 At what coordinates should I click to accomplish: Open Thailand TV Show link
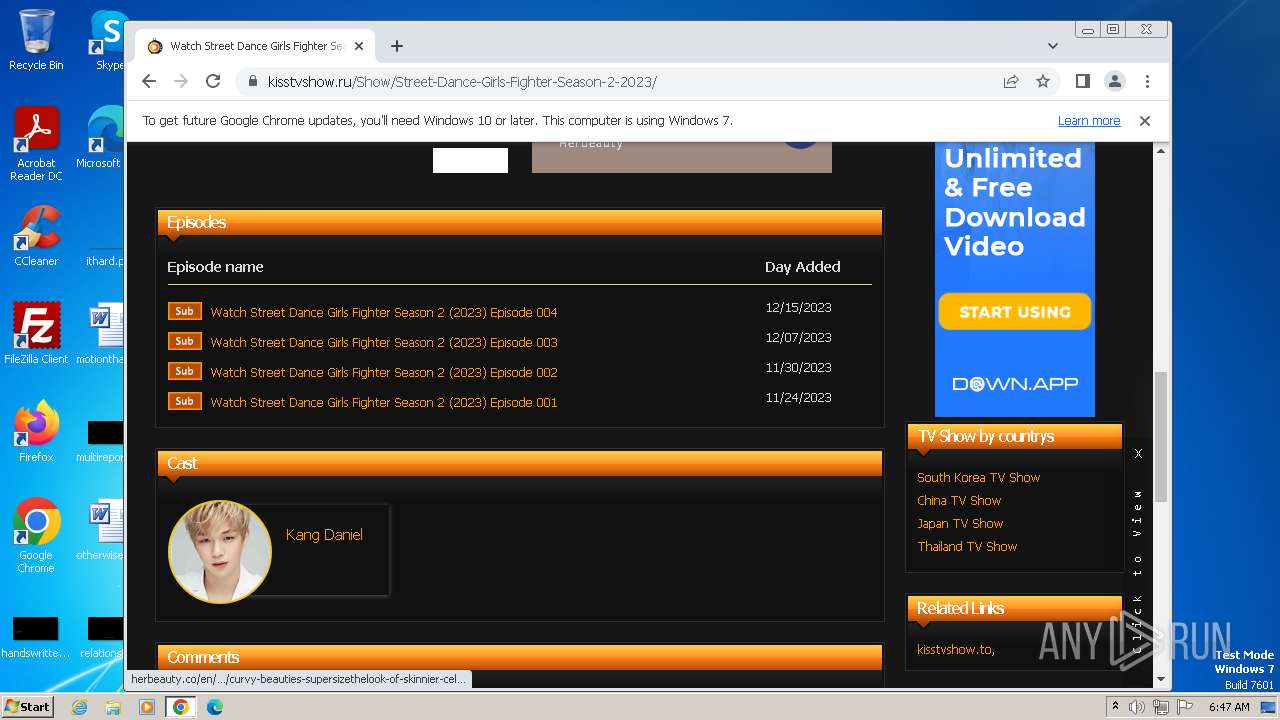(x=967, y=547)
